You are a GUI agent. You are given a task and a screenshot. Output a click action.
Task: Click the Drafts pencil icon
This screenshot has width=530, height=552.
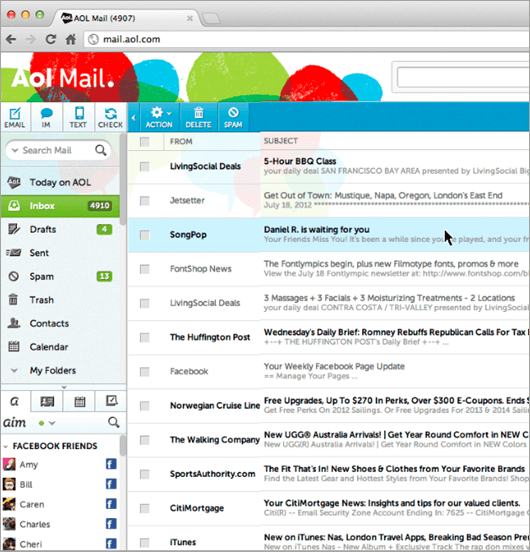pyautogui.click(x=14, y=229)
